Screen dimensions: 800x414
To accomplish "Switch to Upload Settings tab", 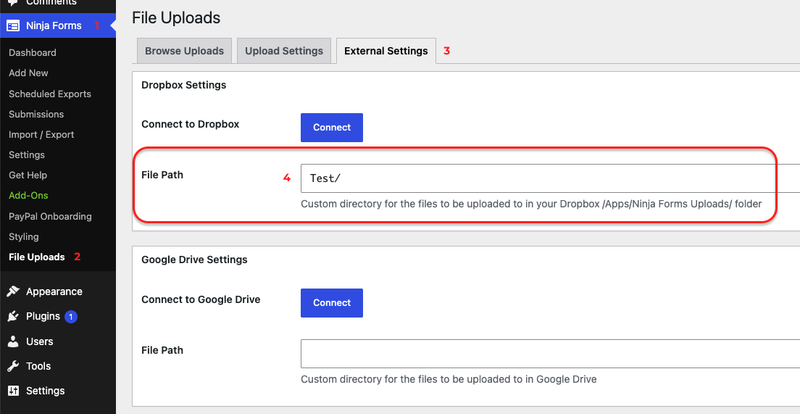I will point(284,51).
